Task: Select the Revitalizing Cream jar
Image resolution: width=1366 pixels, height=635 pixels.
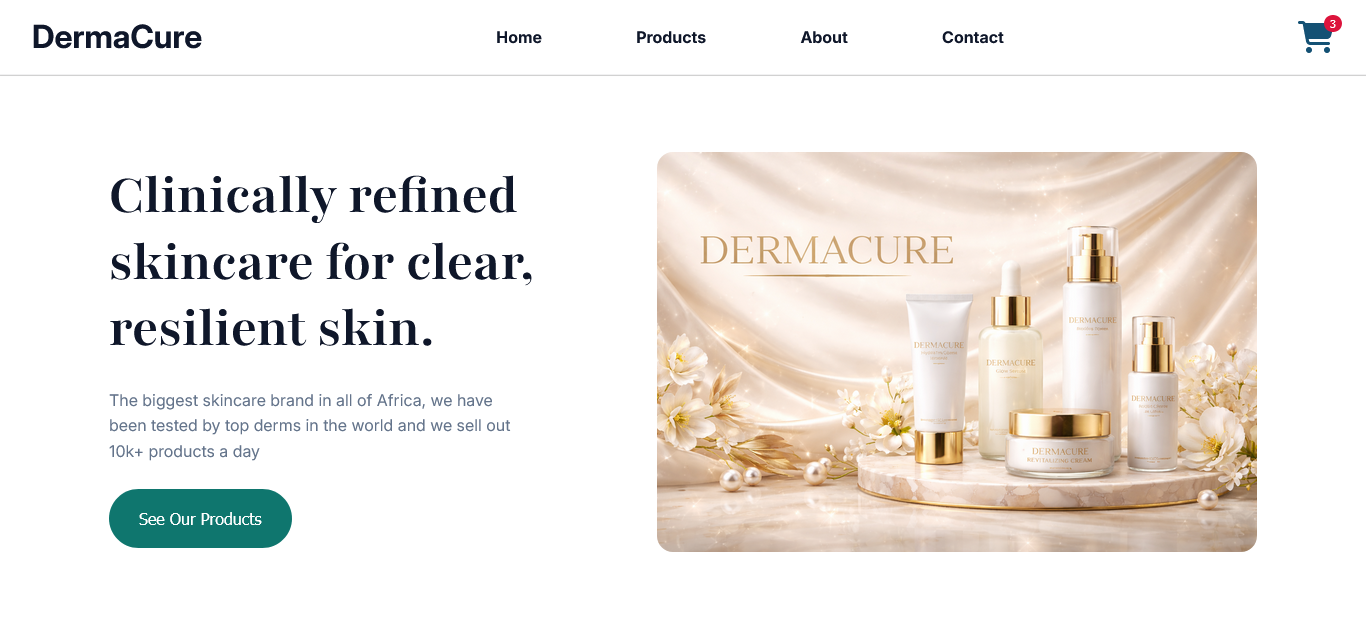Action: click(x=1059, y=443)
